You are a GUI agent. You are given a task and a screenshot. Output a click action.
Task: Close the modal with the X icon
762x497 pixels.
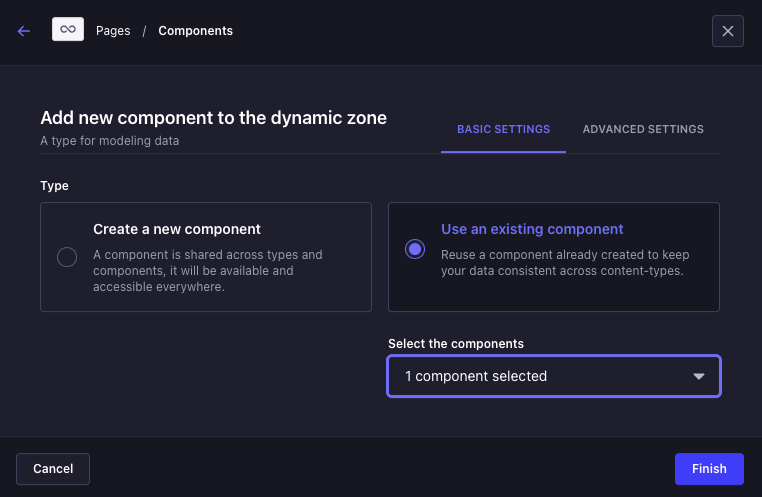(727, 31)
